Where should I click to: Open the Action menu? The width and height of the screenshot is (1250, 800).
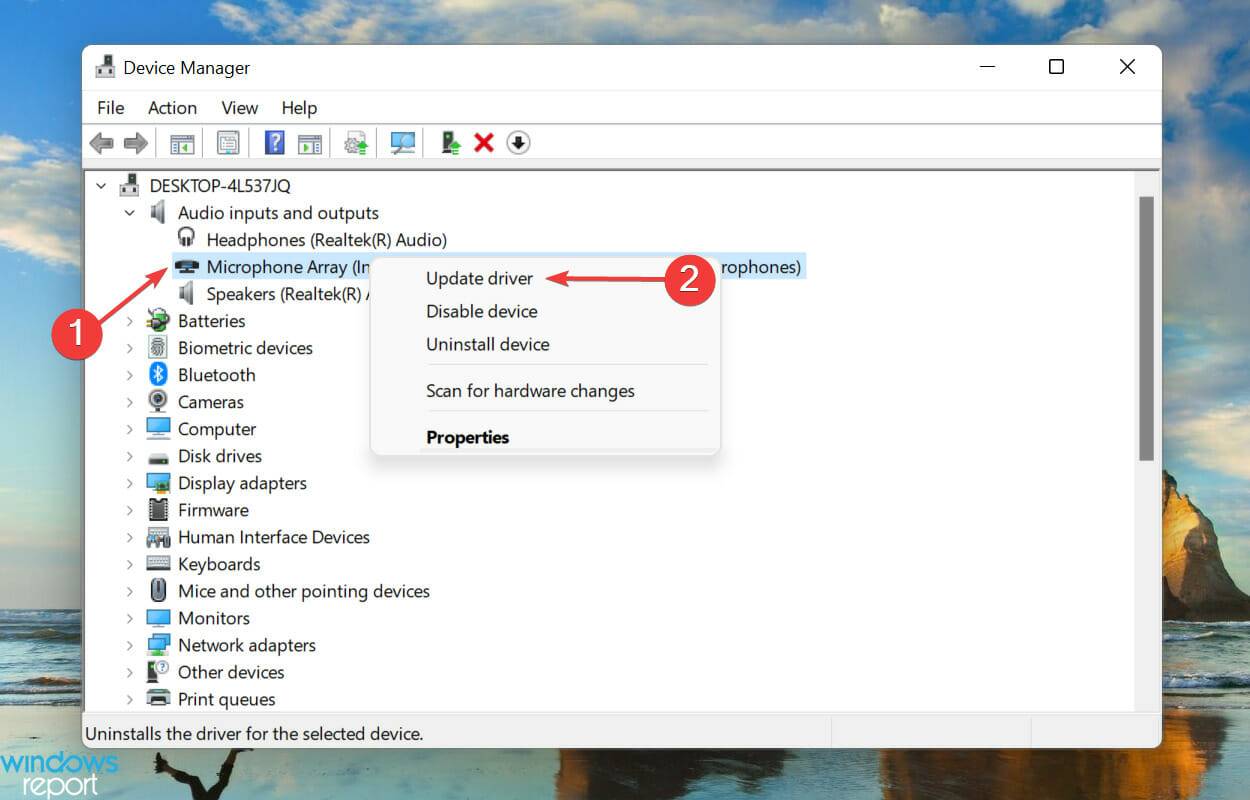(x=171, y=108)
